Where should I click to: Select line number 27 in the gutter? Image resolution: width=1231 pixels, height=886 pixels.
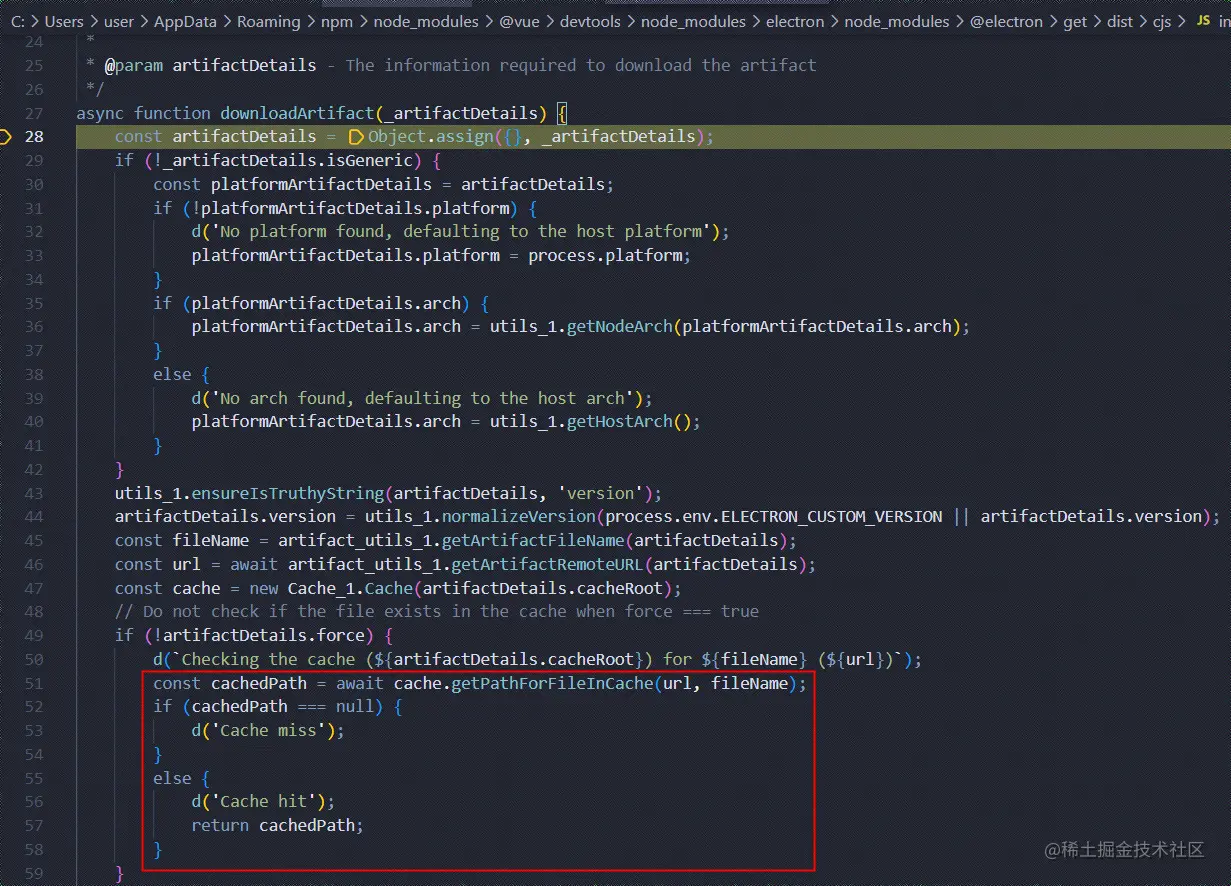(x=33, y=113)
